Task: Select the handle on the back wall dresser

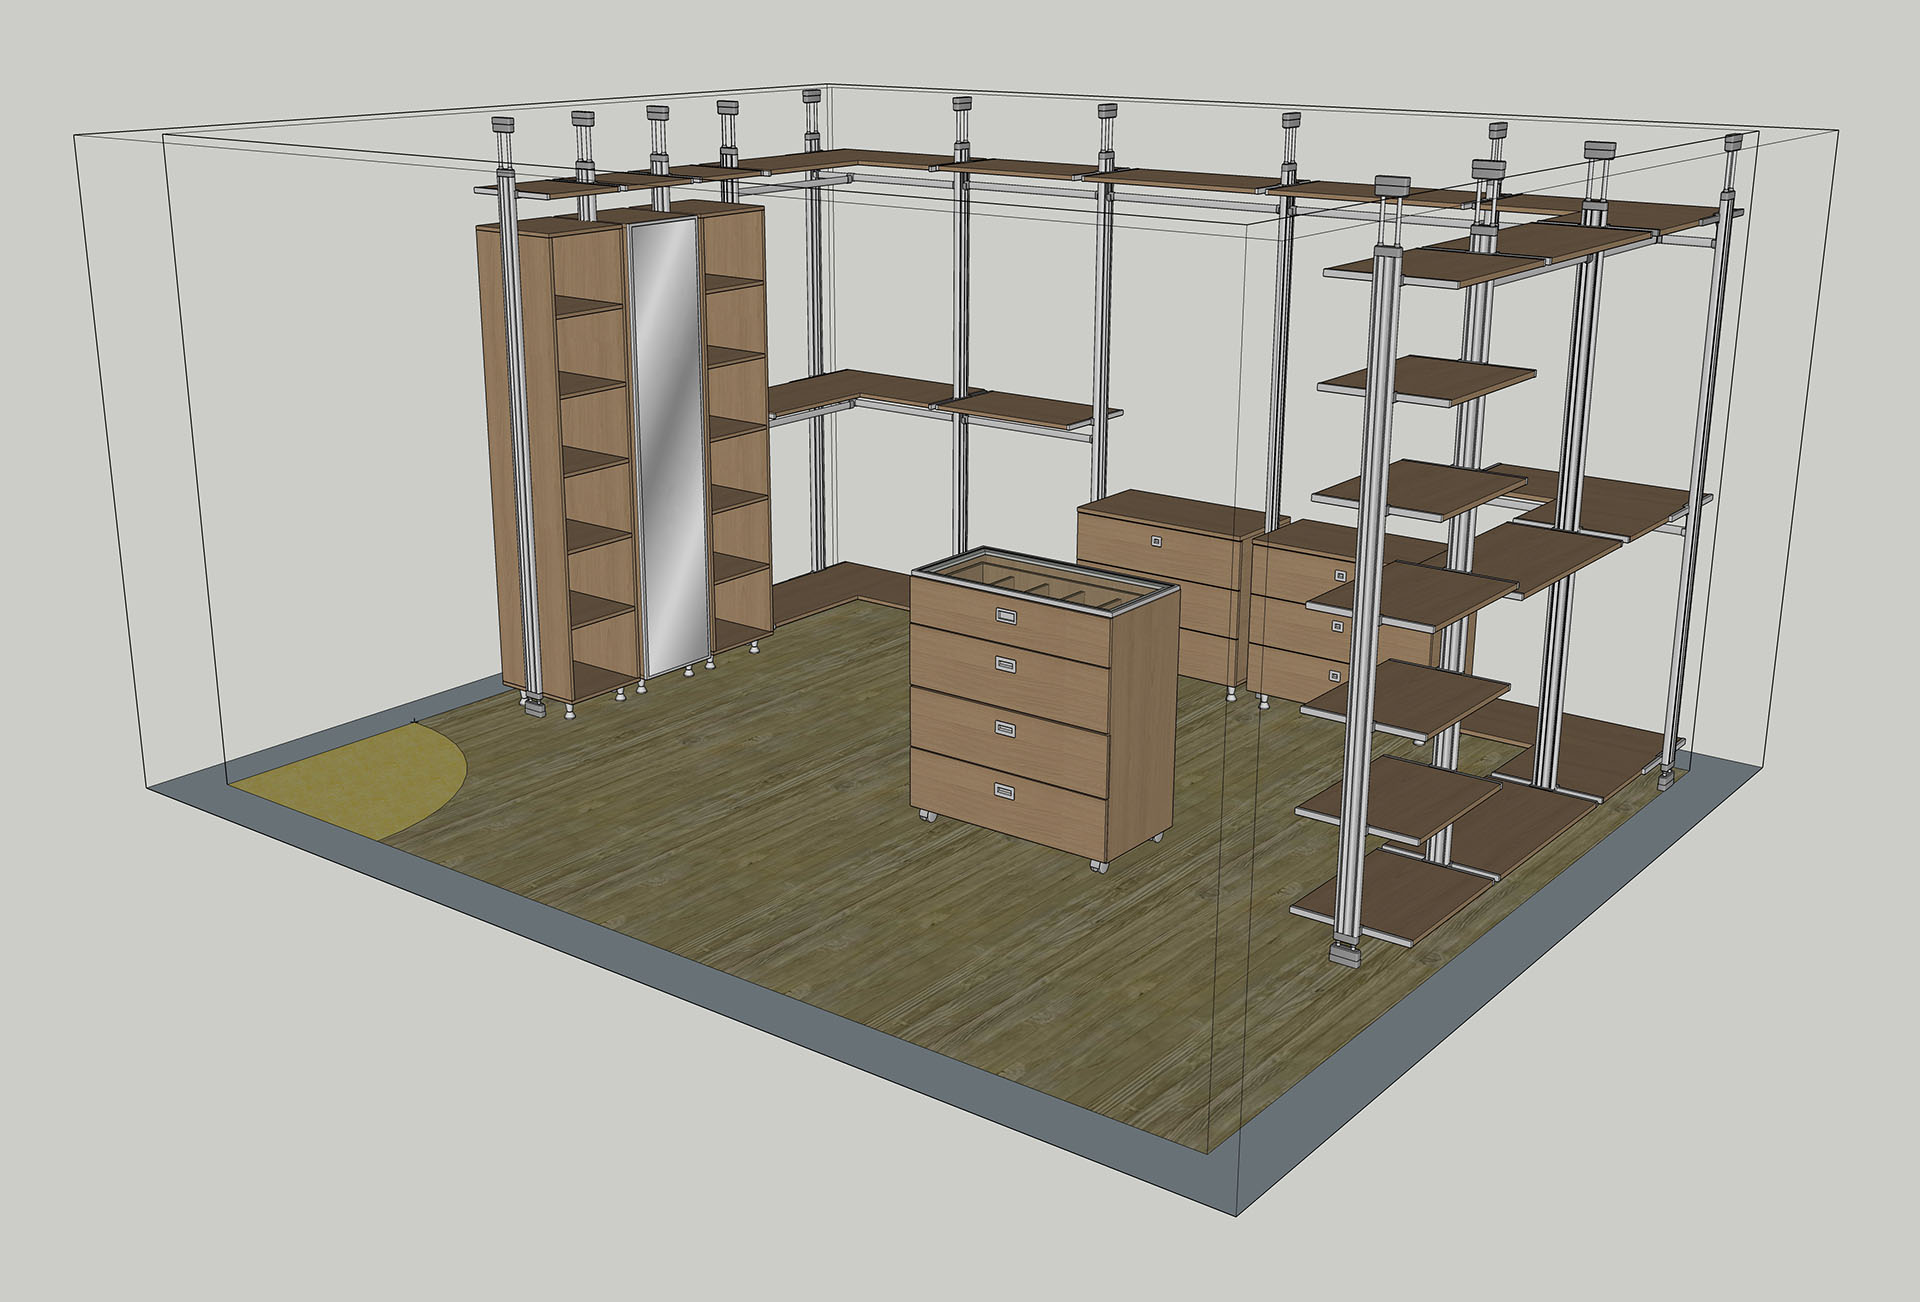Action: [1158, 543]
